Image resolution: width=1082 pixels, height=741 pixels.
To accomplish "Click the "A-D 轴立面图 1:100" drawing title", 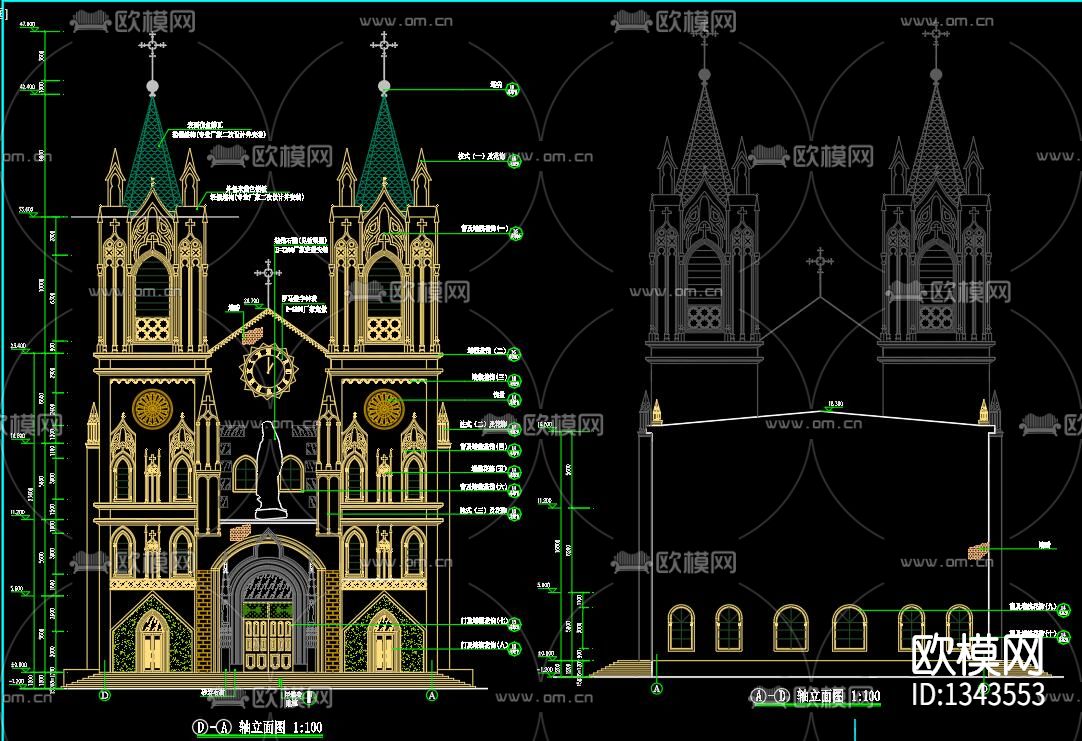I will pyautogui.click(x=816, y=695).
